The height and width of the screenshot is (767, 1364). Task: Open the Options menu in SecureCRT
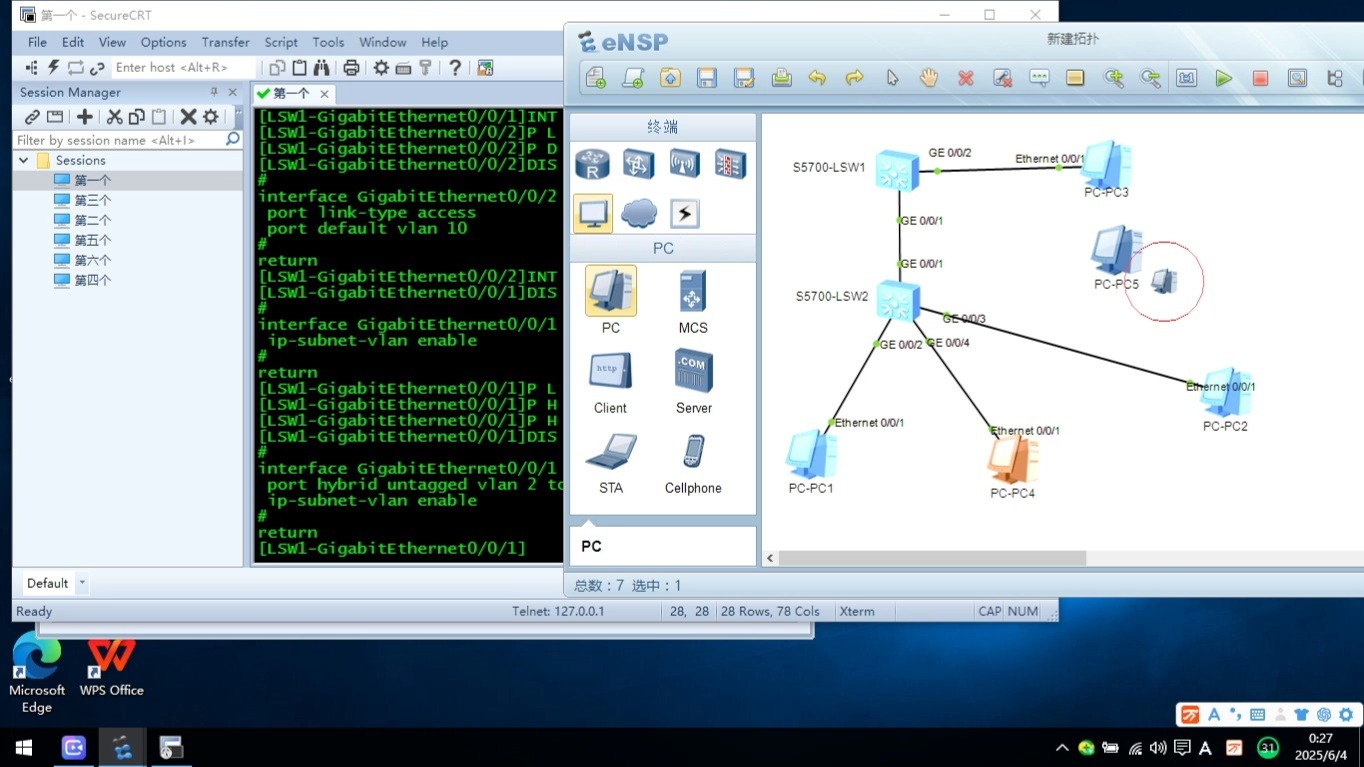163,42
